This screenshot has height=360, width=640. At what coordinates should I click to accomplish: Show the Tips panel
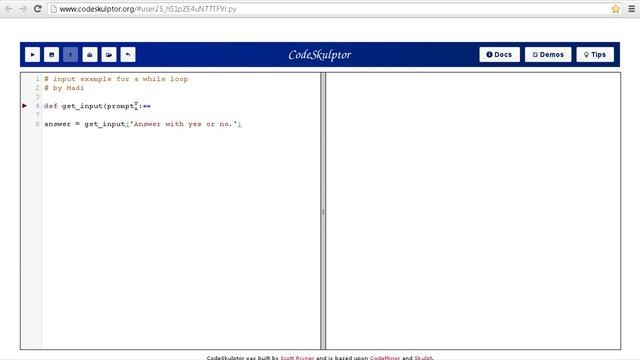595,55
